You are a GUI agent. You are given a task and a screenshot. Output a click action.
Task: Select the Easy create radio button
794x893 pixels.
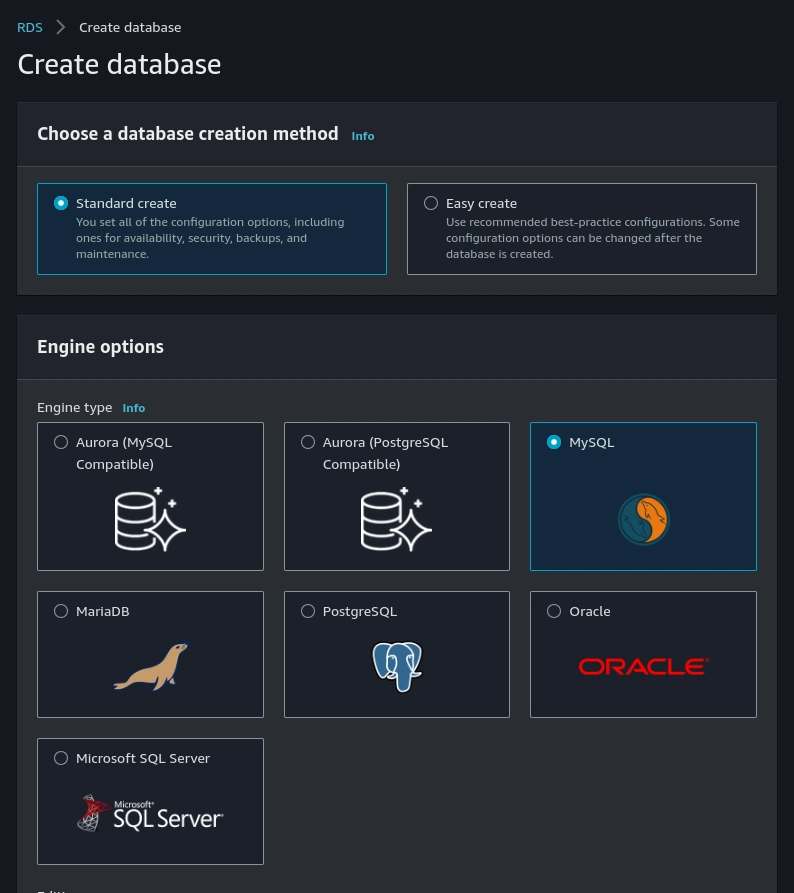tap(431, 203)
